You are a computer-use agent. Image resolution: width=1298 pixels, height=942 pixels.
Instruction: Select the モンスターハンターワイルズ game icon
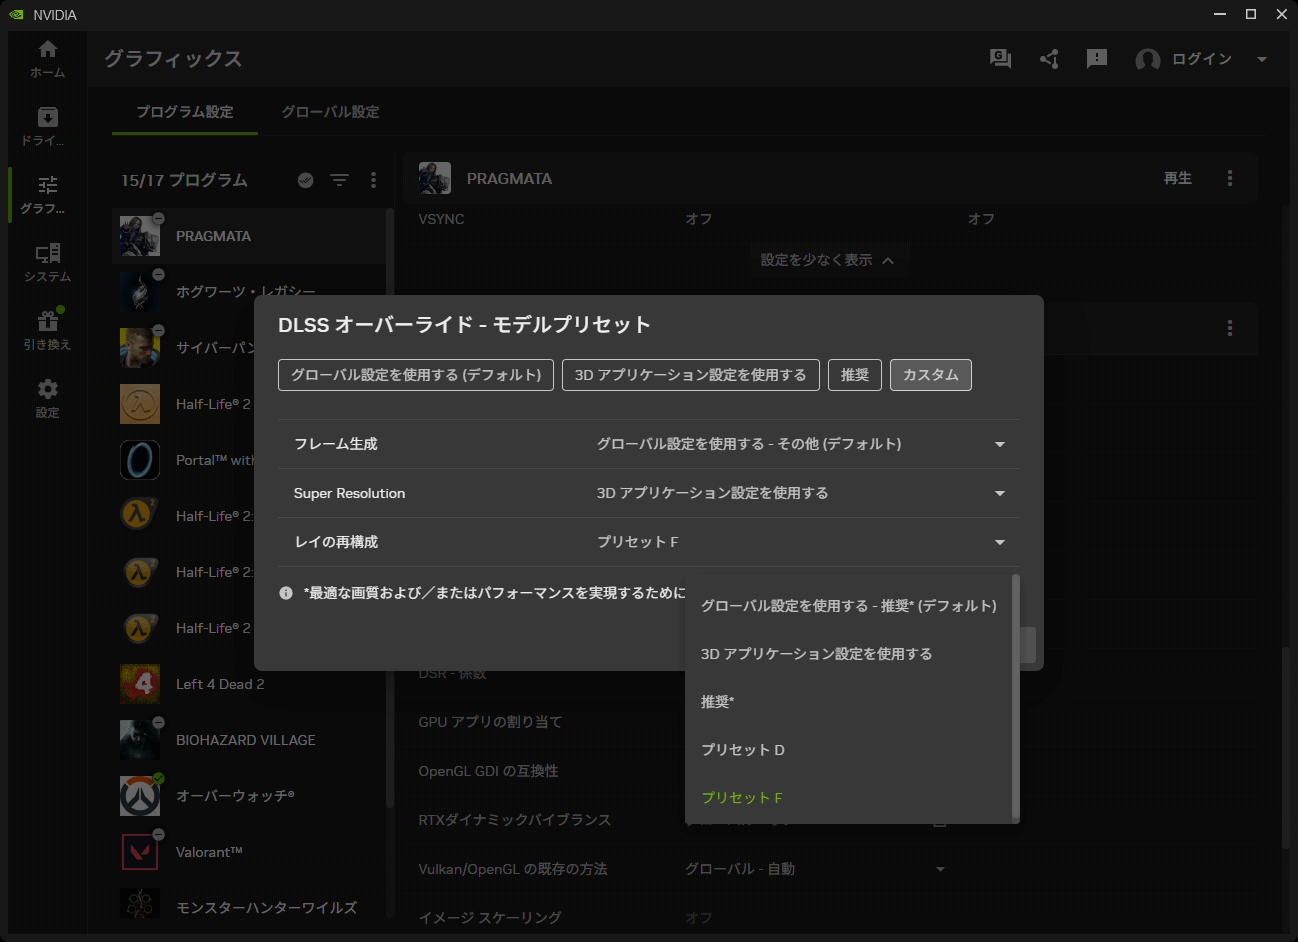140,904
